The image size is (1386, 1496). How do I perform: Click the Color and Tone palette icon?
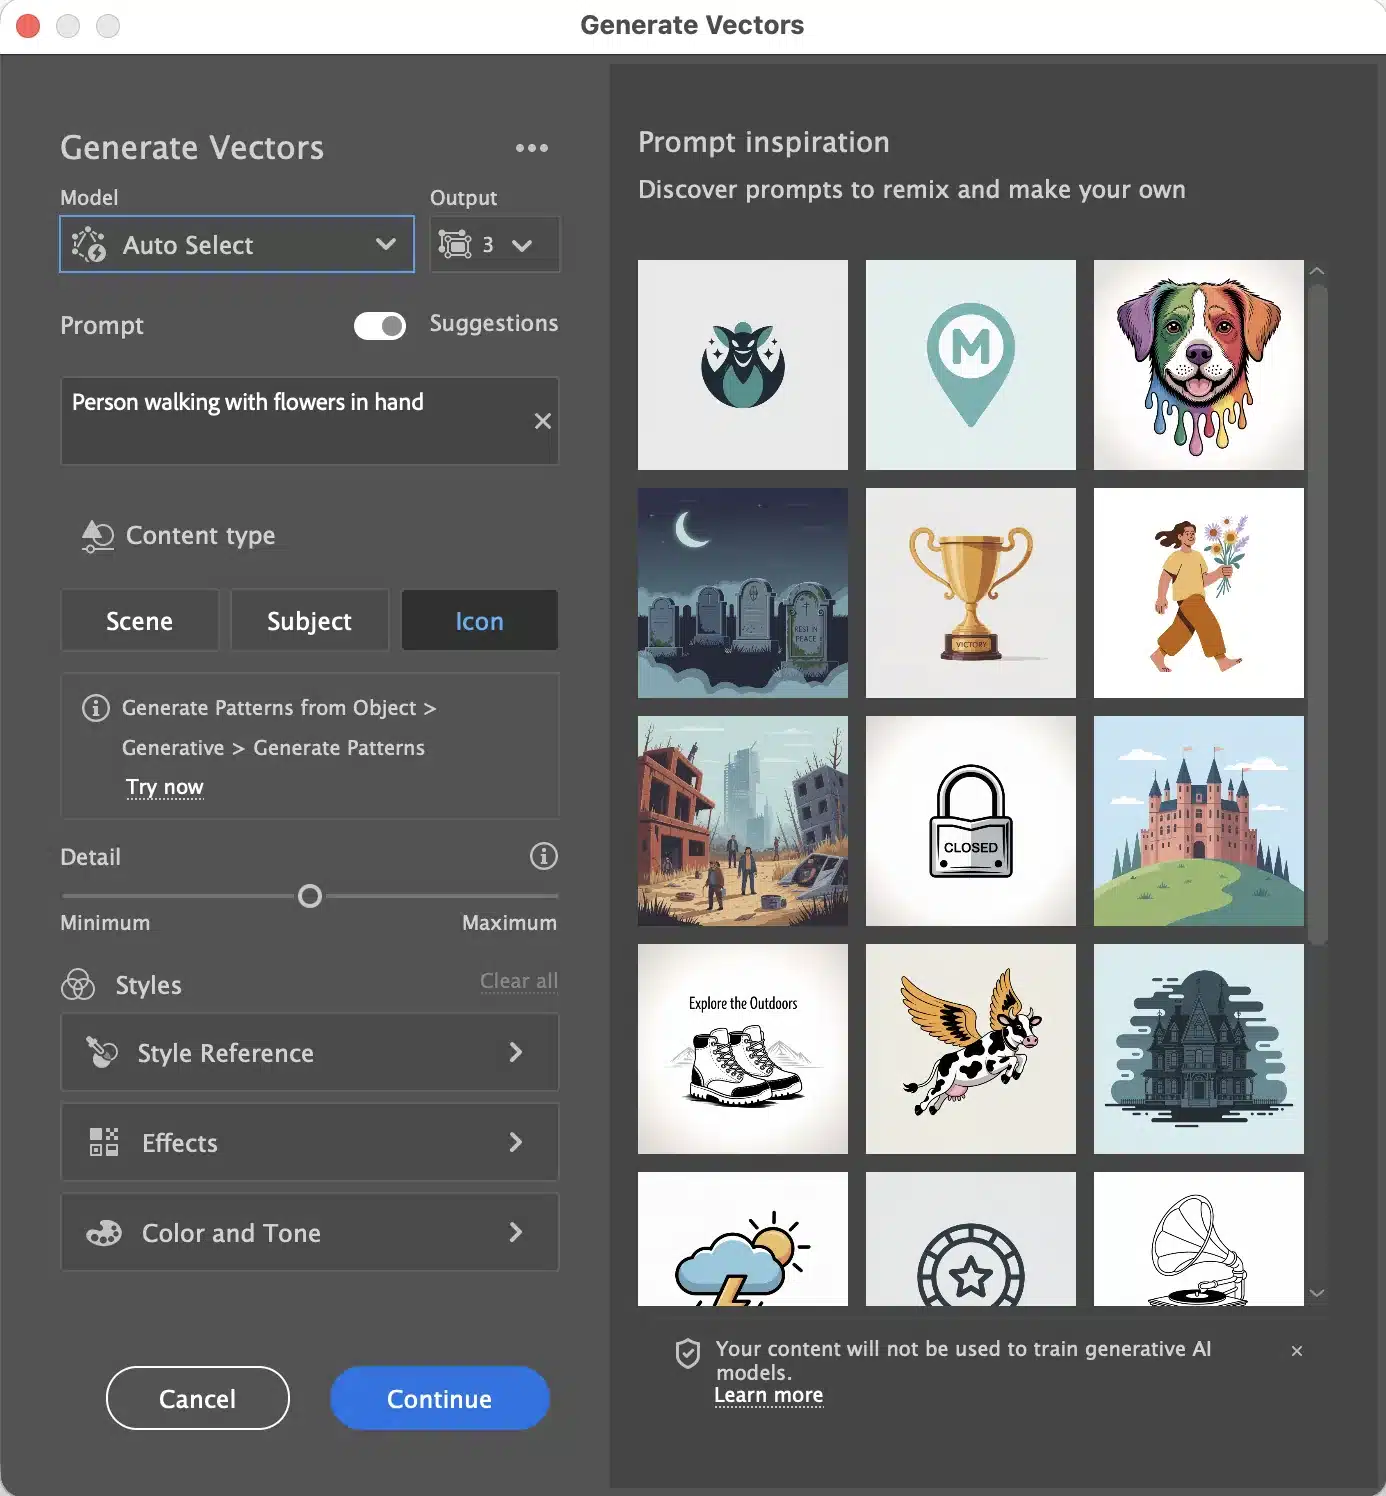[104, 1233]
